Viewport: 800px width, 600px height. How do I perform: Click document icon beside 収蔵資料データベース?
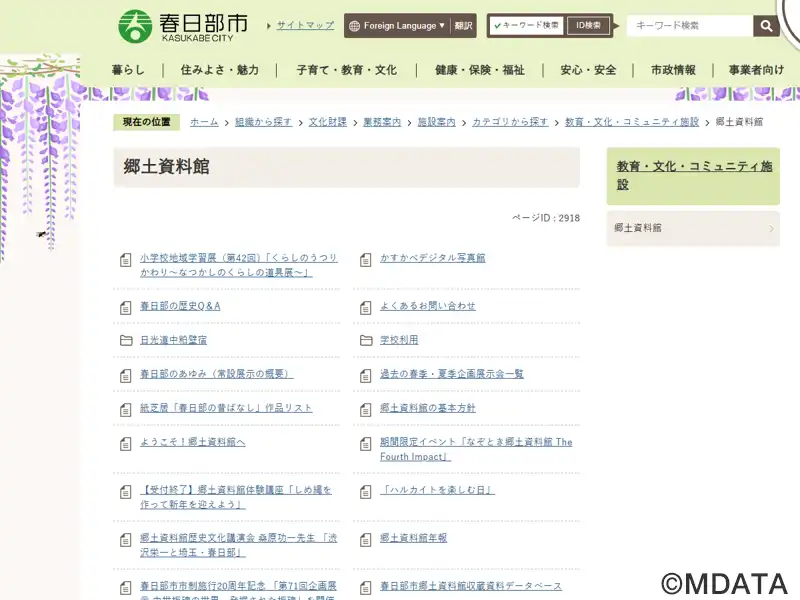click(x=365, y=588)
